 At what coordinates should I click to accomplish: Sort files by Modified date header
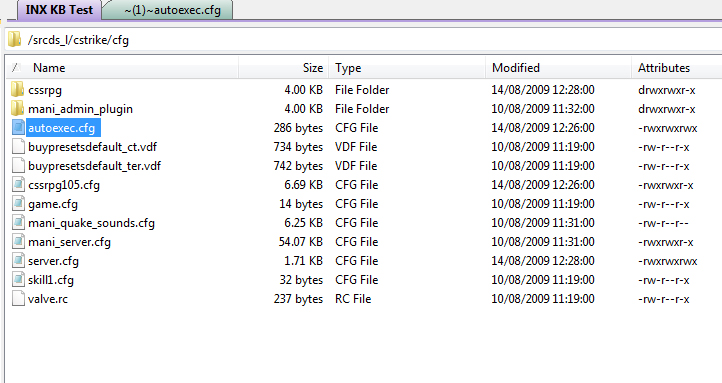click(x=516, y=68)
